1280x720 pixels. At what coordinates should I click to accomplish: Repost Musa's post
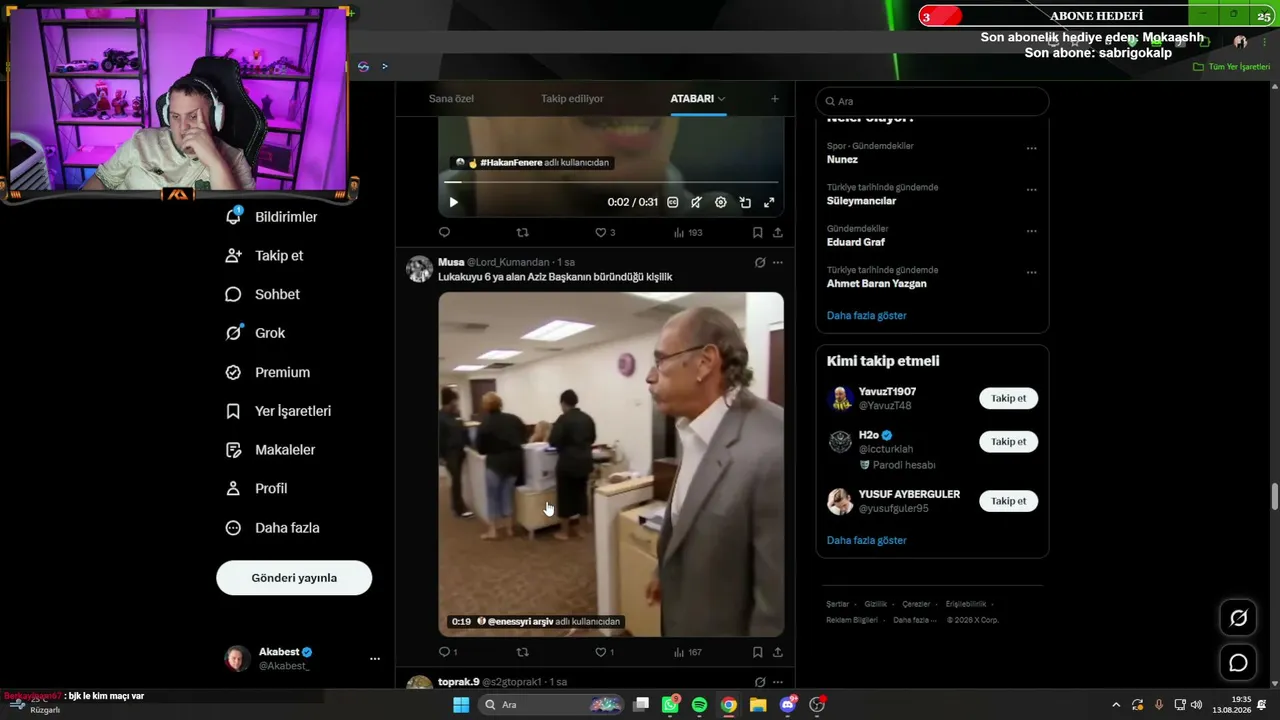(x=522, y=652)
